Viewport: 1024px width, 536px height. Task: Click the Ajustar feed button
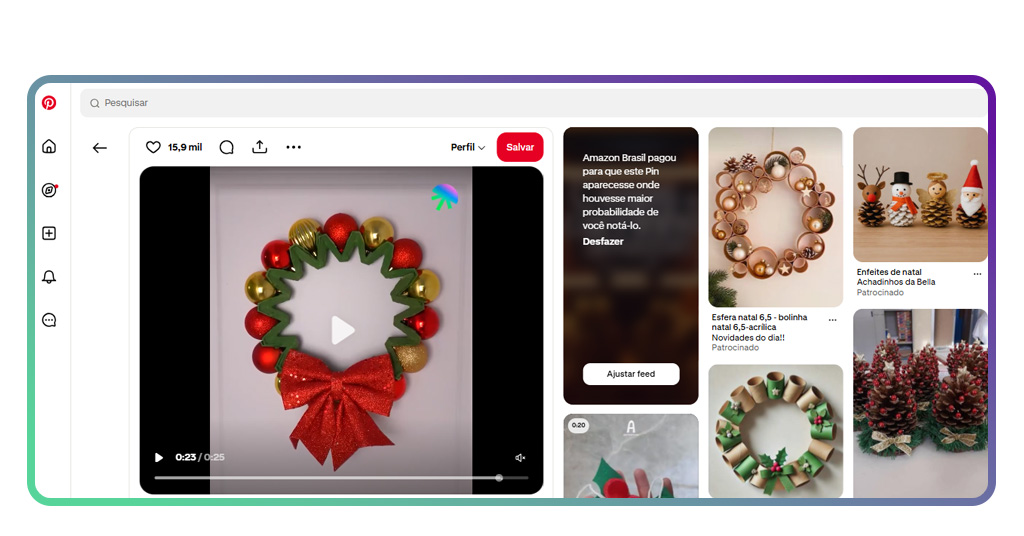[631, 374]
